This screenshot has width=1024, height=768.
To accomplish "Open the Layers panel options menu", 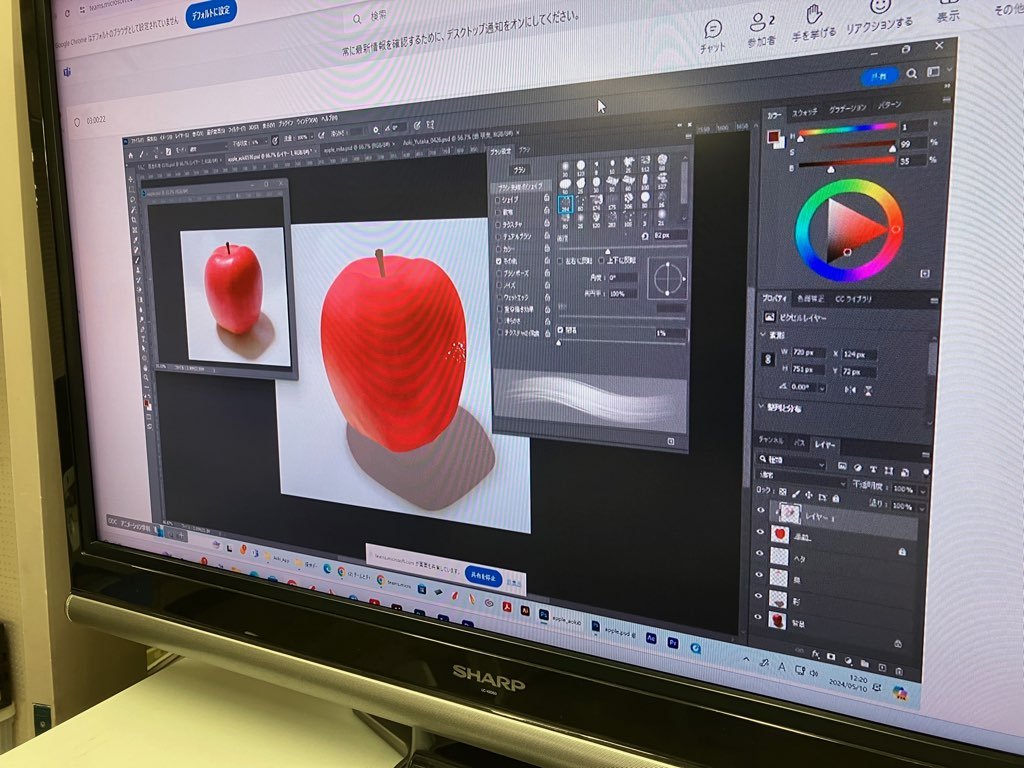I will 925,455.
